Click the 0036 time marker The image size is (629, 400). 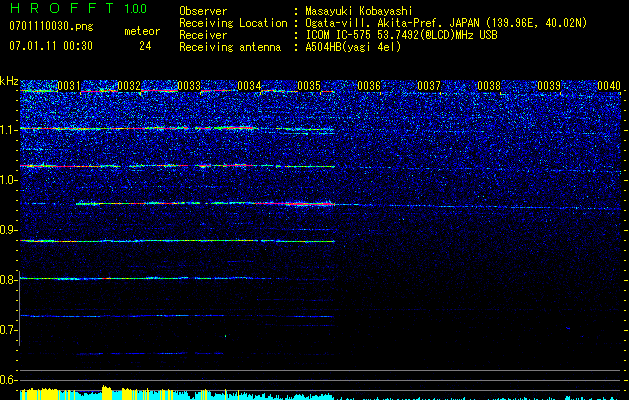369,86
